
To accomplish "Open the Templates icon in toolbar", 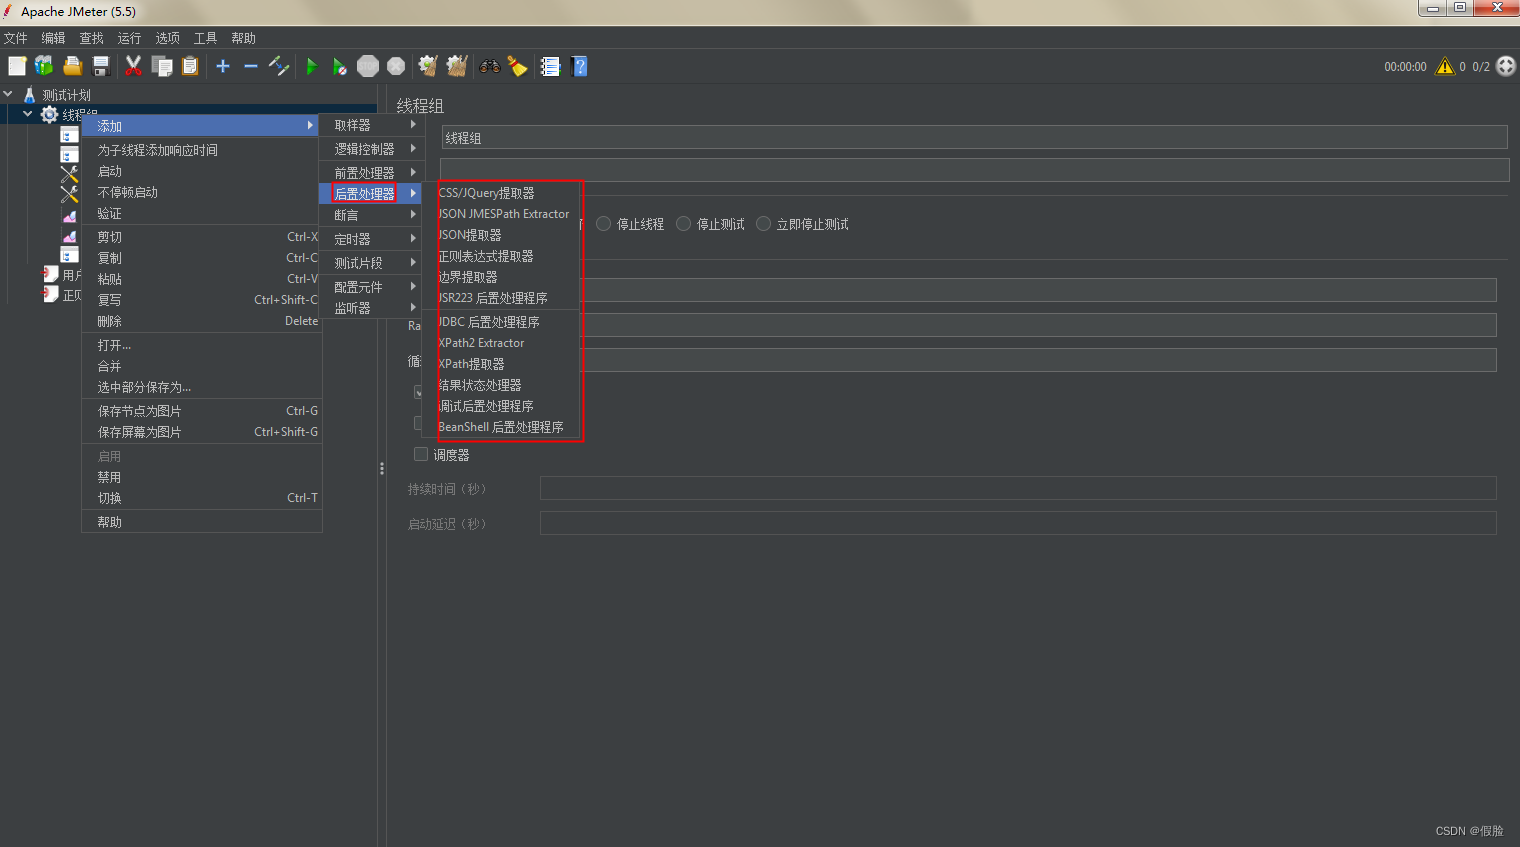I will pyautogui.click(x=44, y=66).
